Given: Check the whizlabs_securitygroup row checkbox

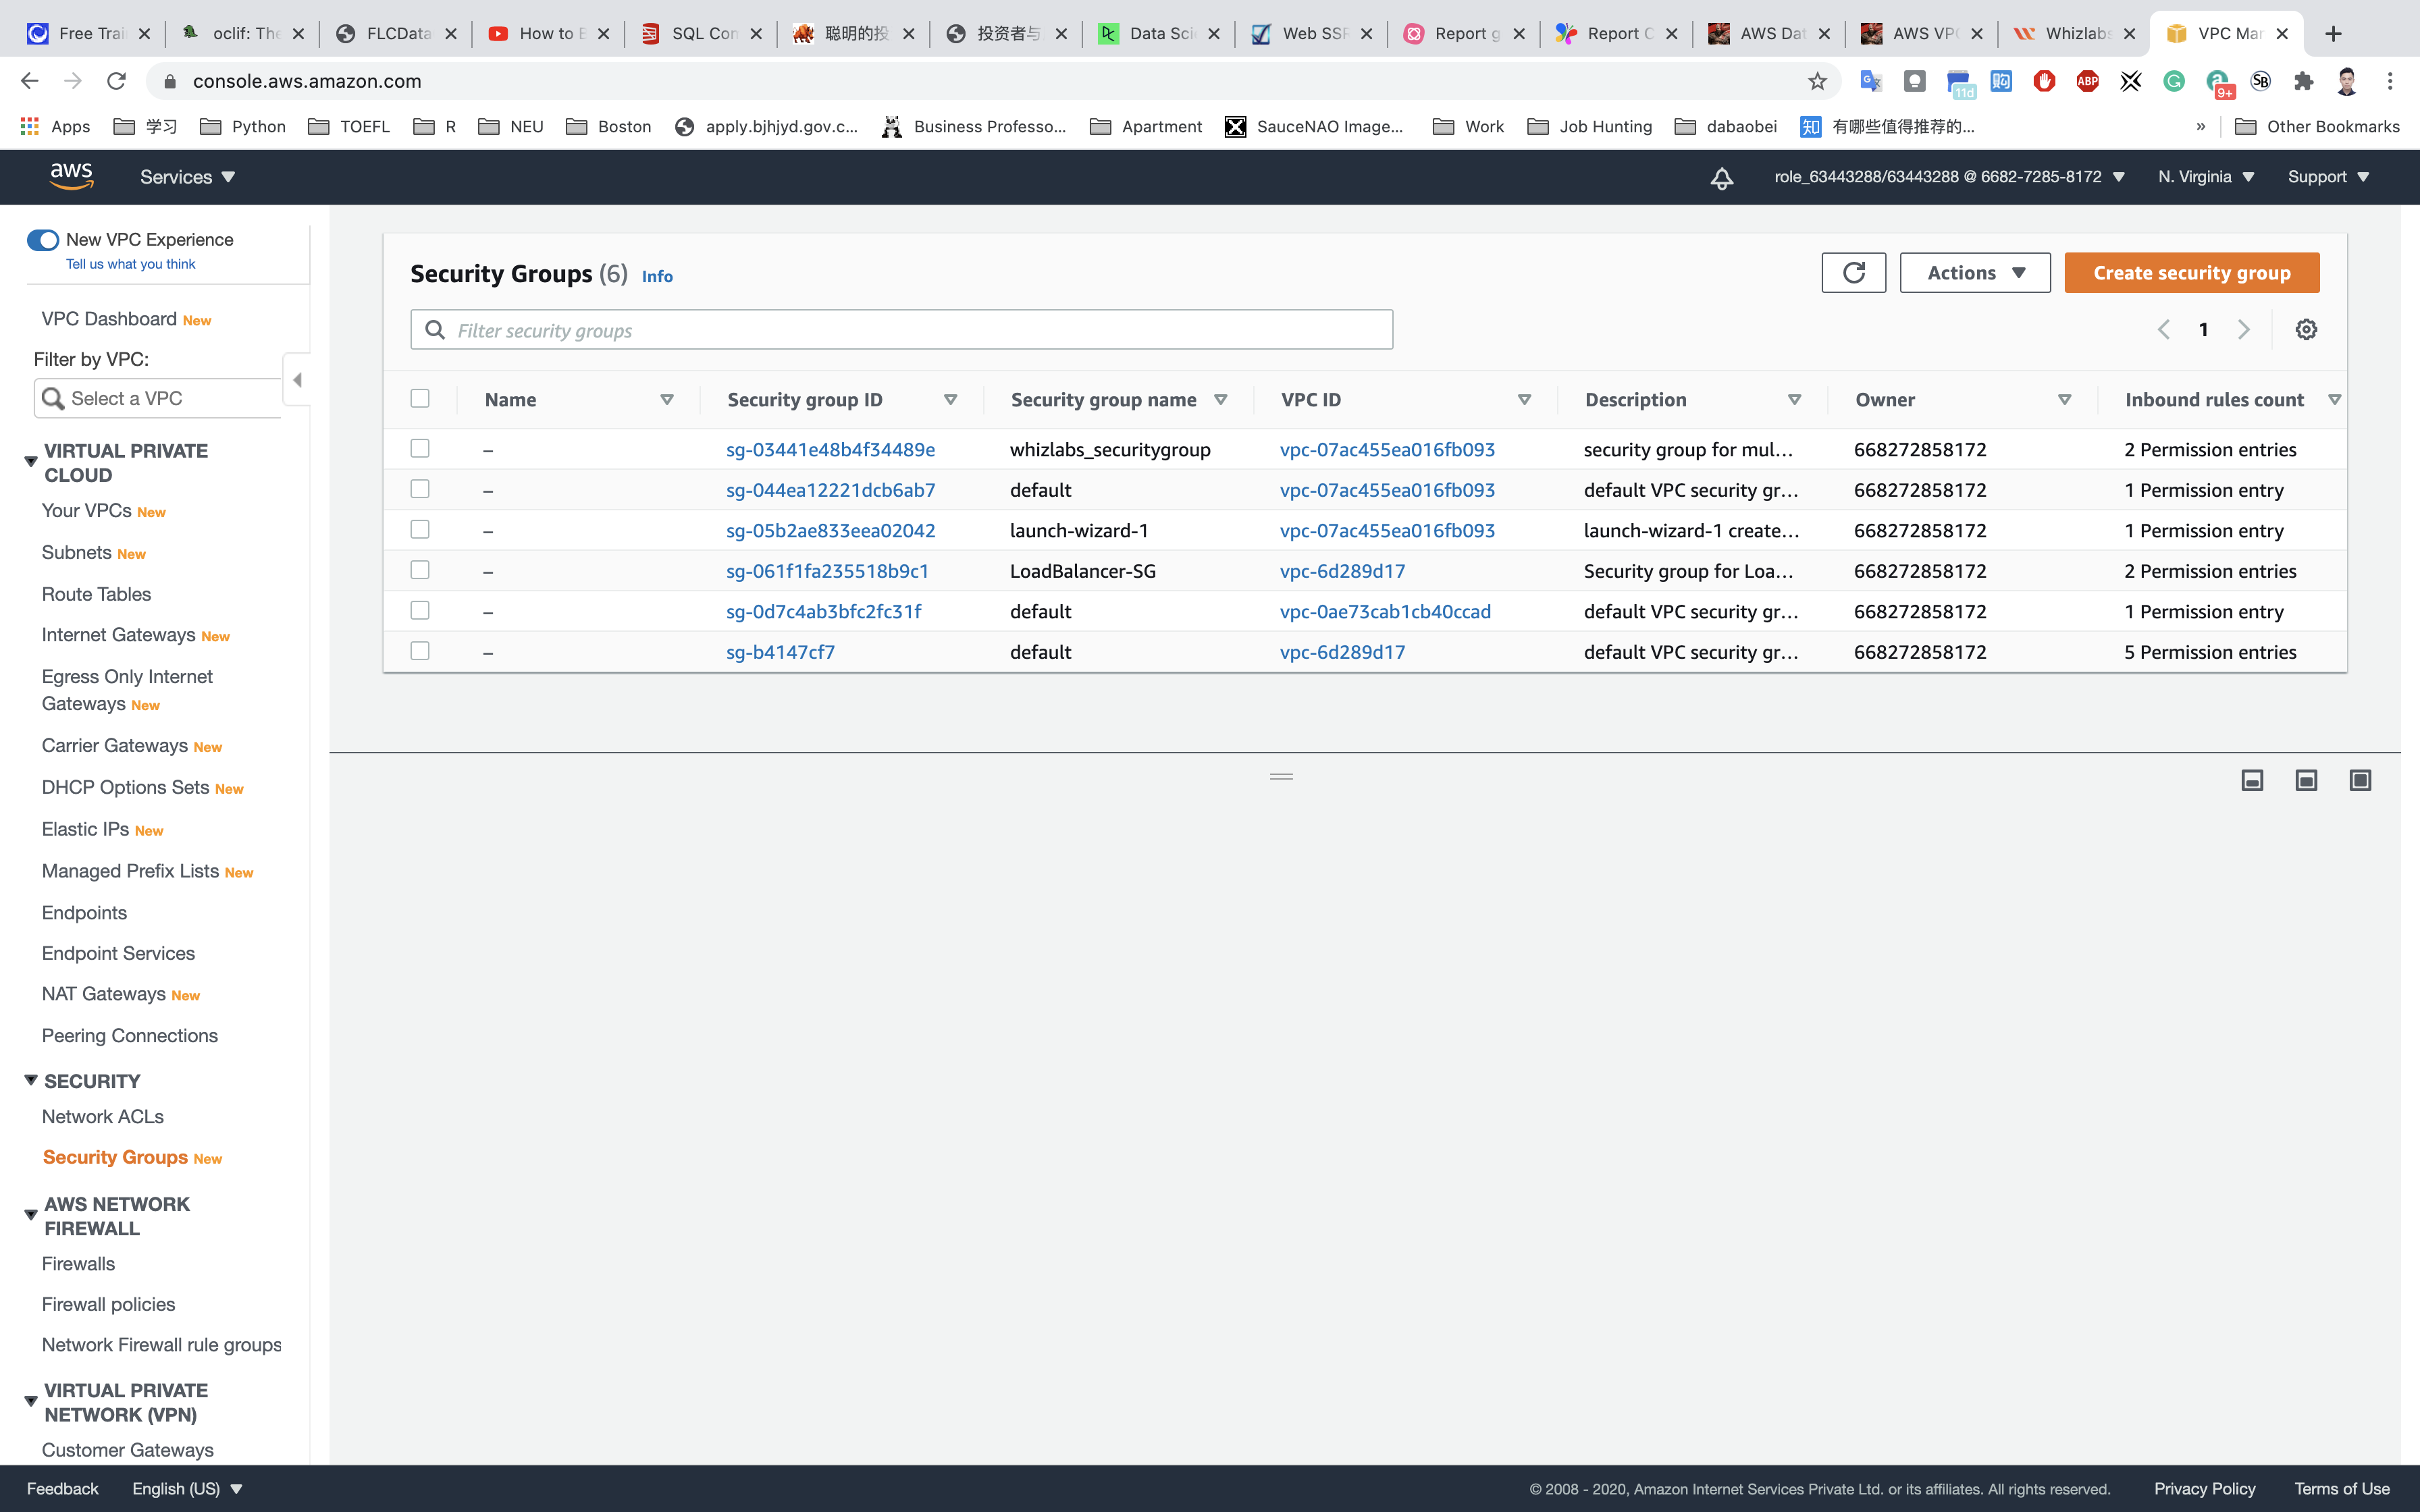Looking at the screenshot, I should point(420,449).
